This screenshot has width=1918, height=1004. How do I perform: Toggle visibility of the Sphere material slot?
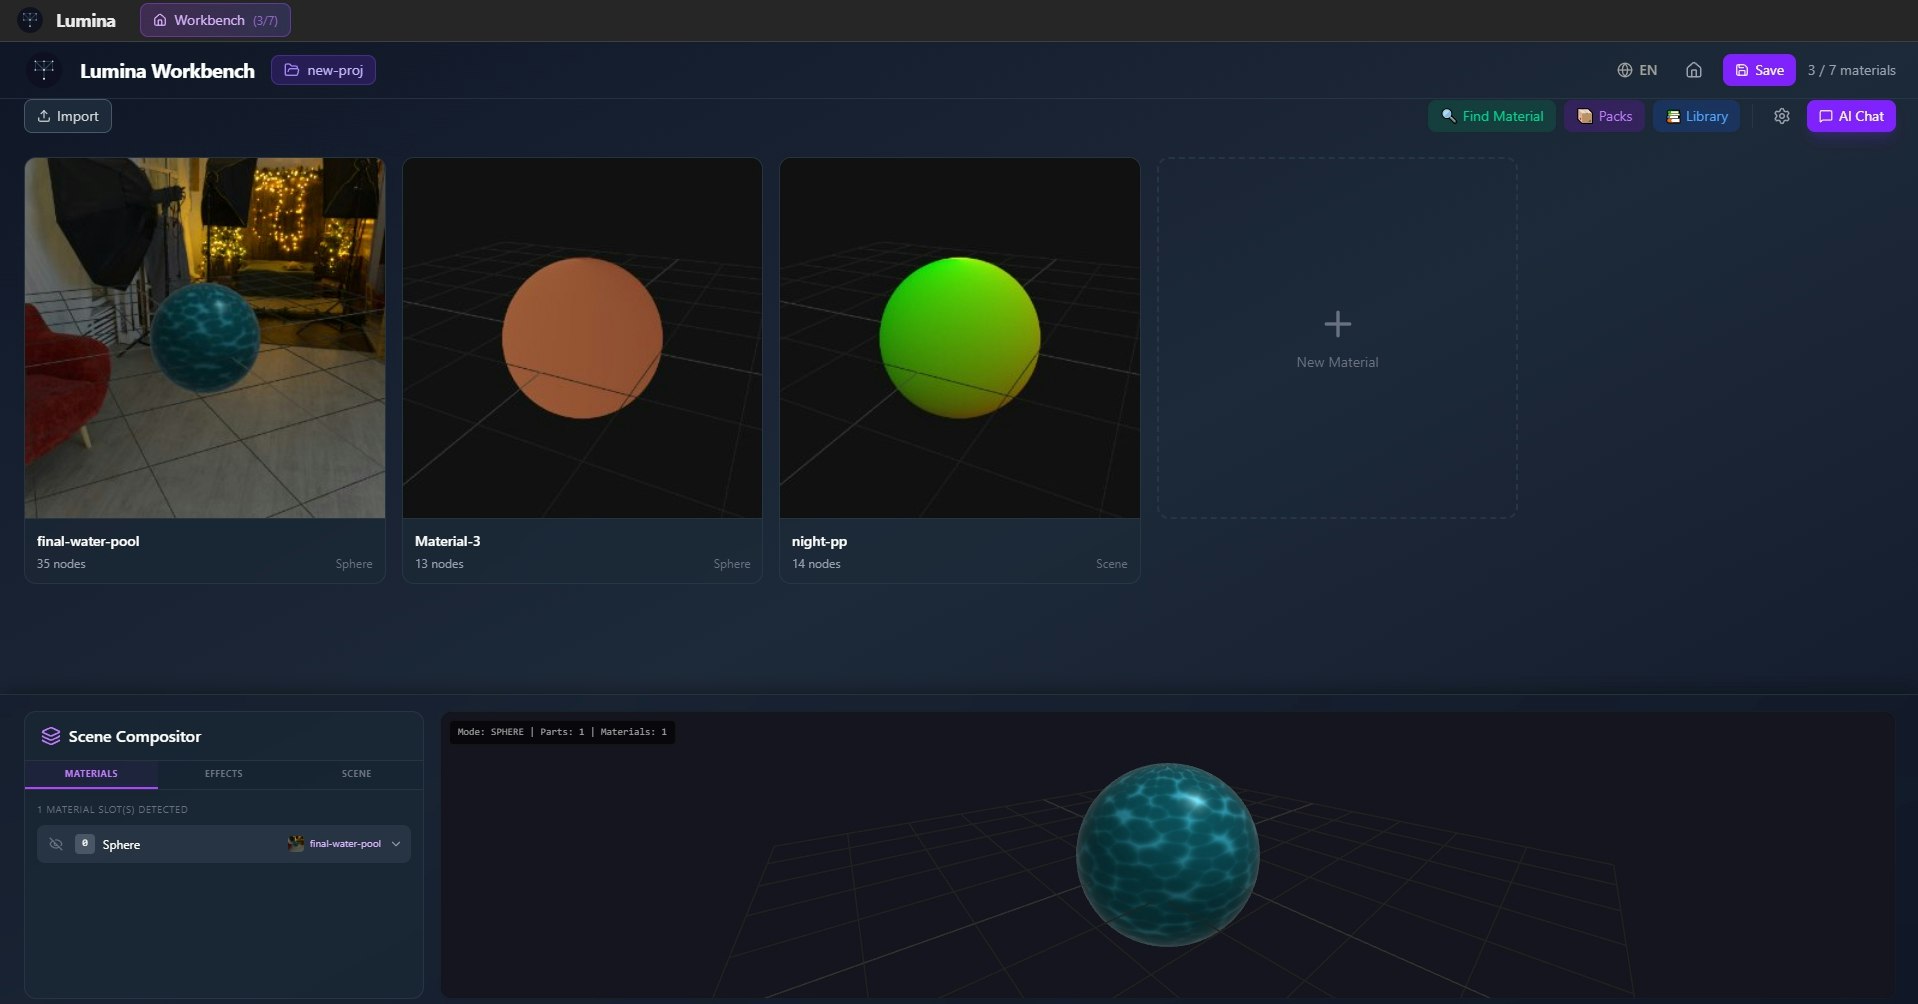[x=56, y=844]
